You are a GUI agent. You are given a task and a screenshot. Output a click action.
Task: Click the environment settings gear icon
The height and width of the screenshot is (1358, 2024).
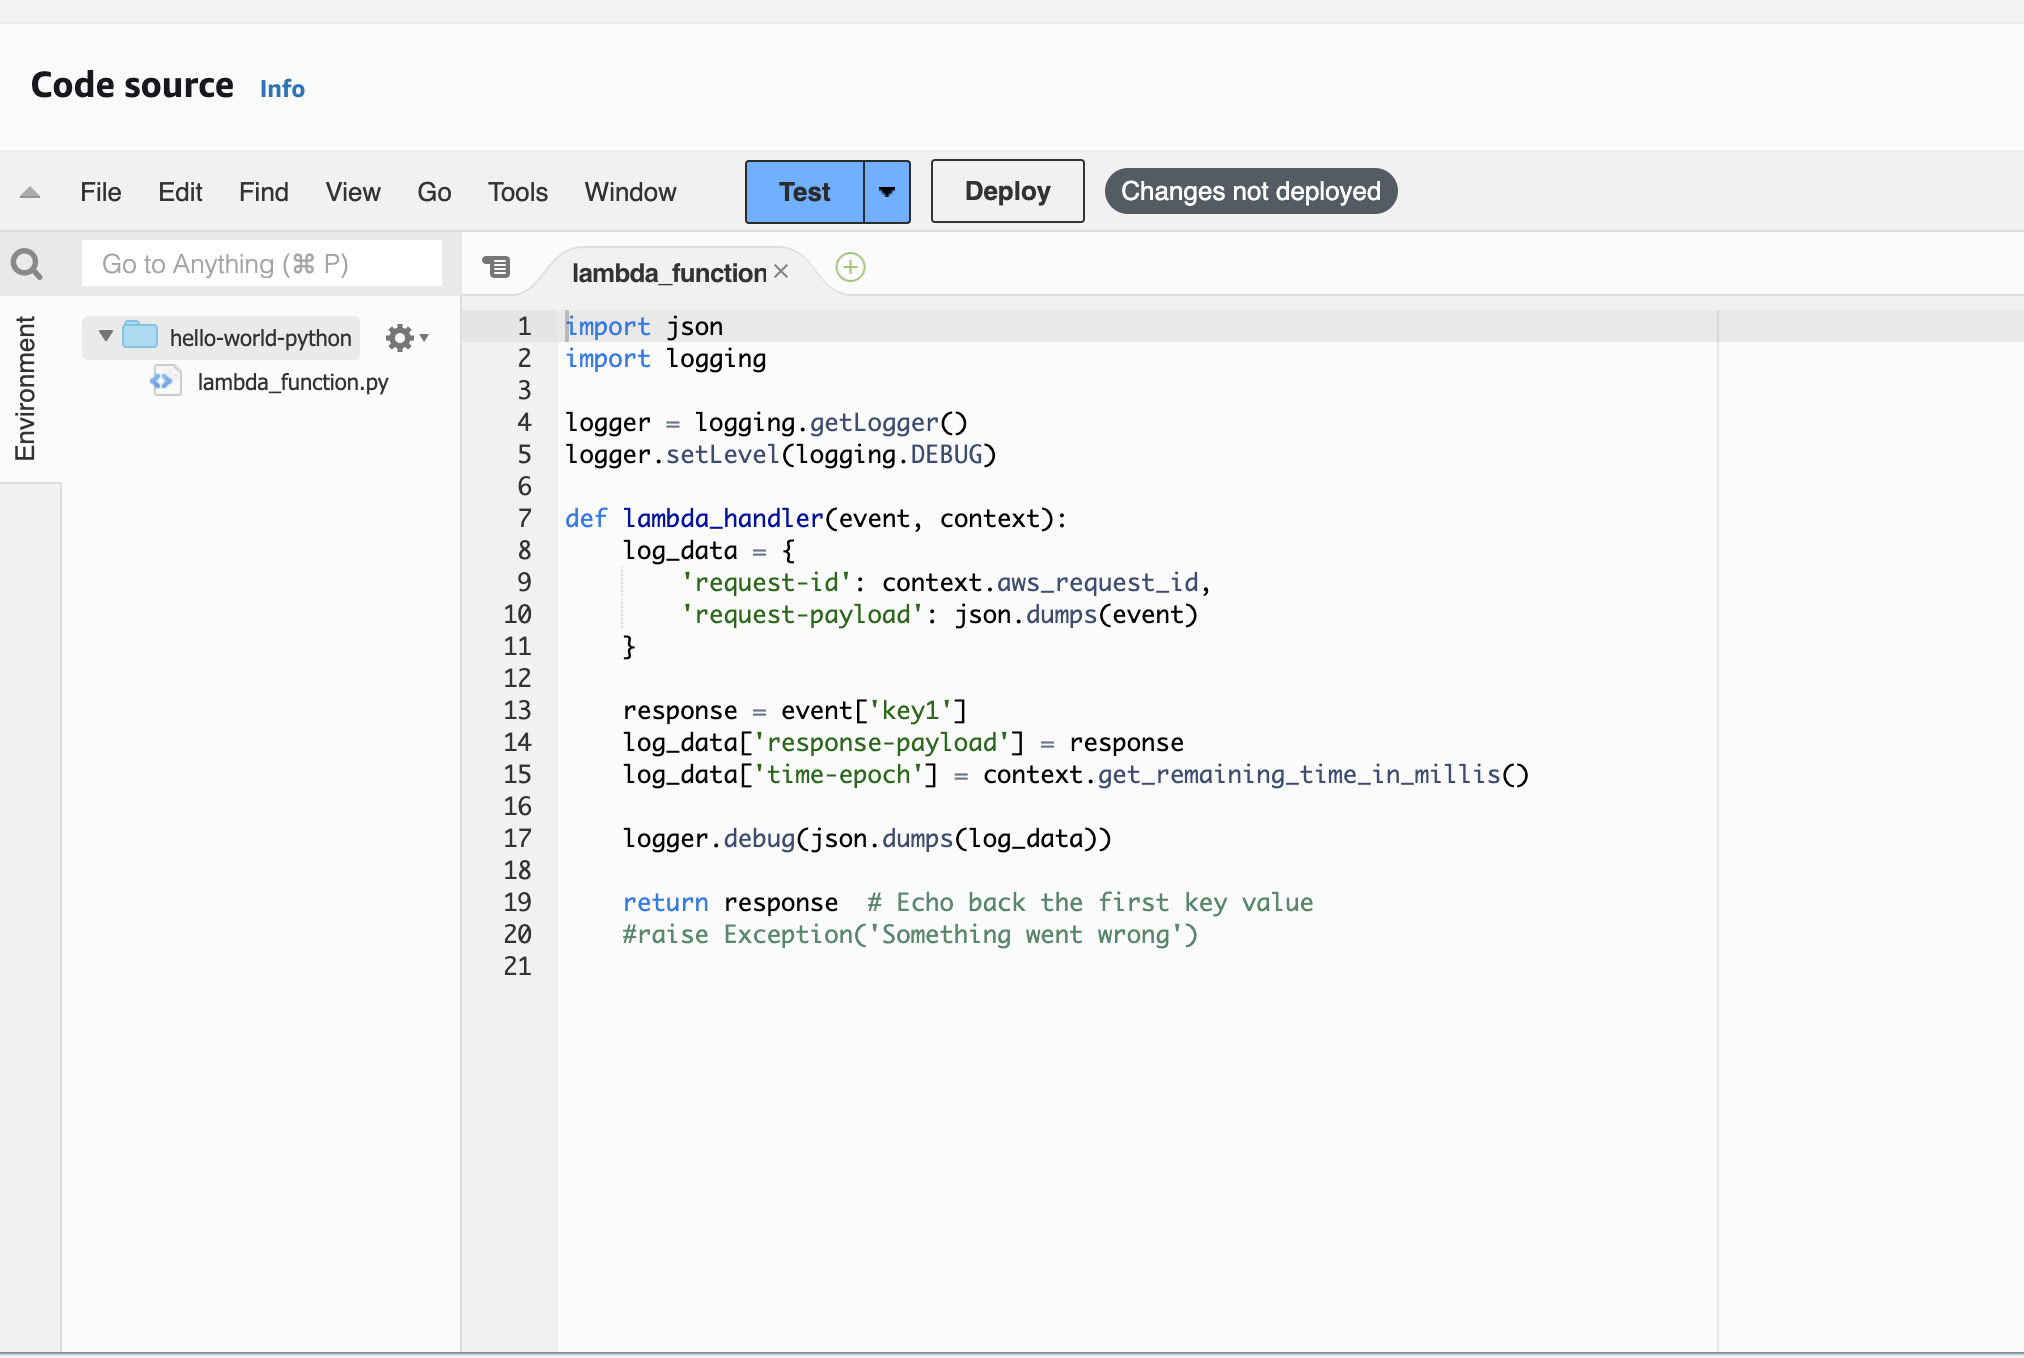401,338
